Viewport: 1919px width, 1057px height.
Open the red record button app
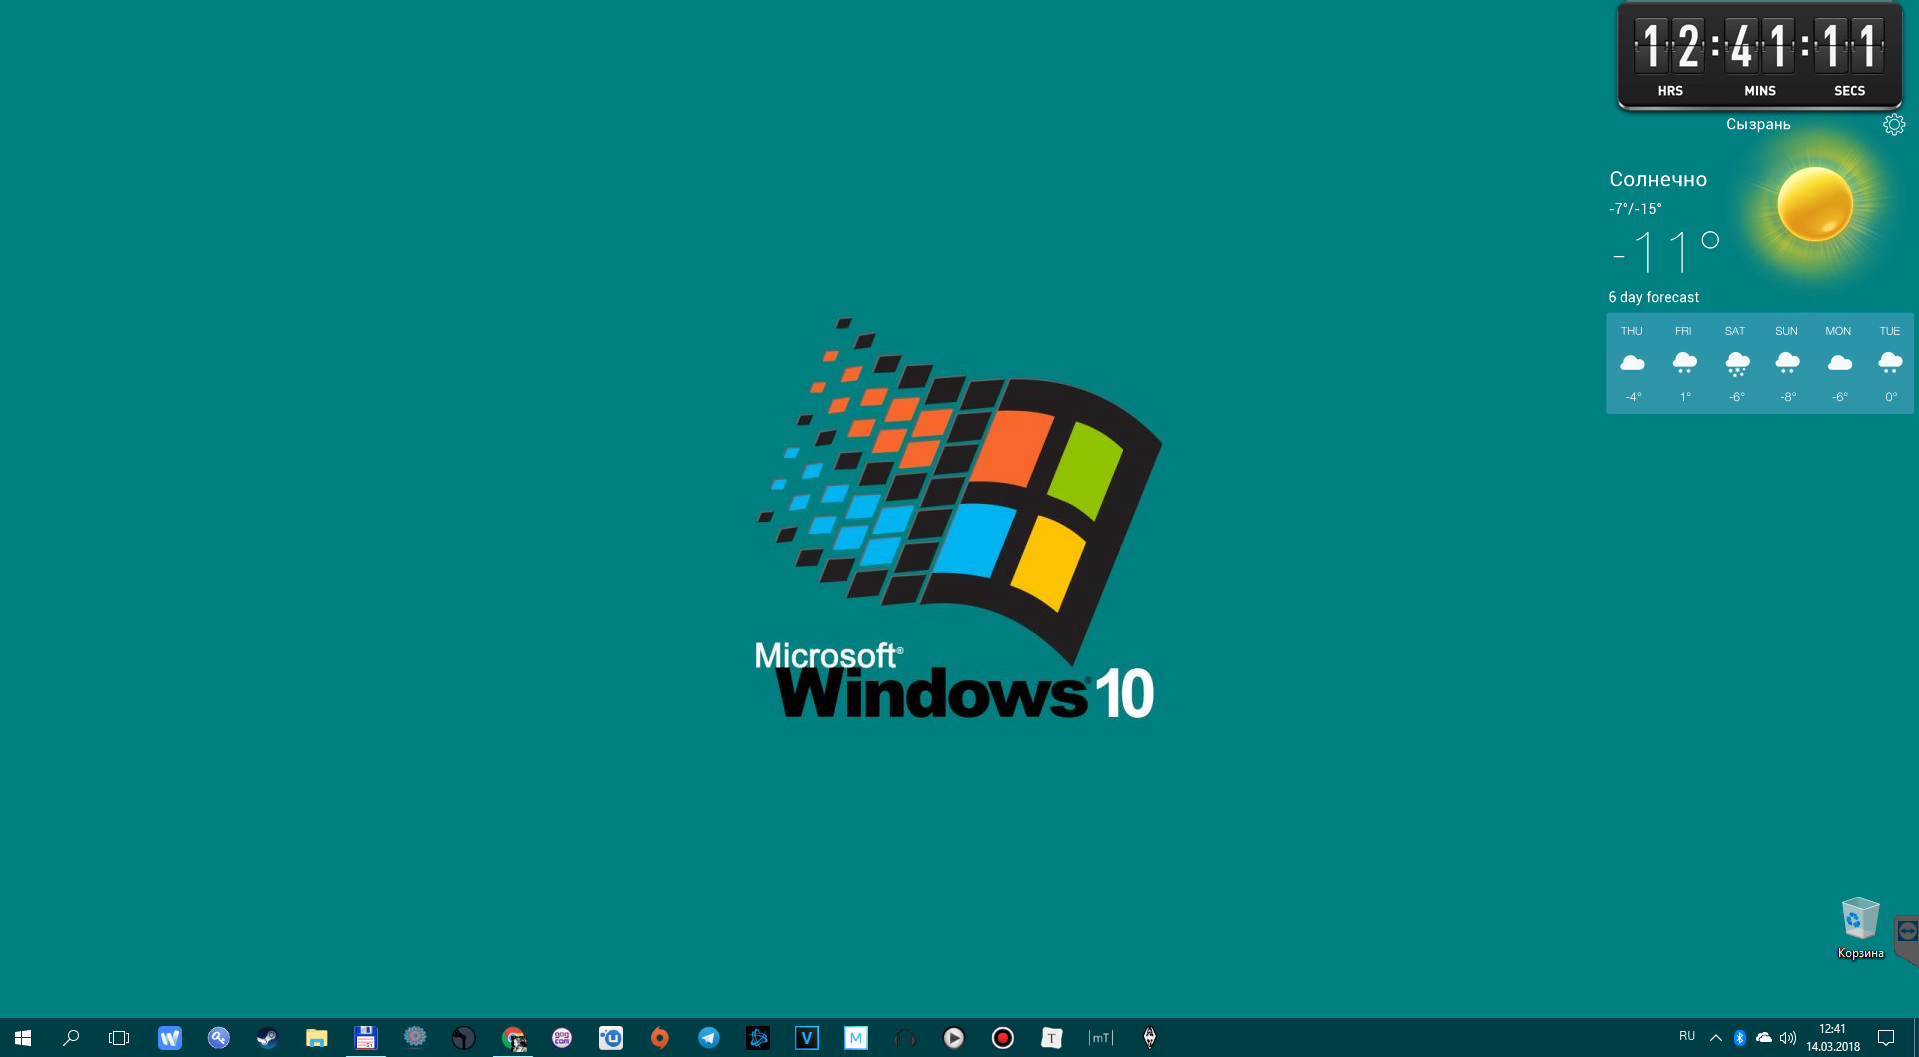point(1003,1038)
